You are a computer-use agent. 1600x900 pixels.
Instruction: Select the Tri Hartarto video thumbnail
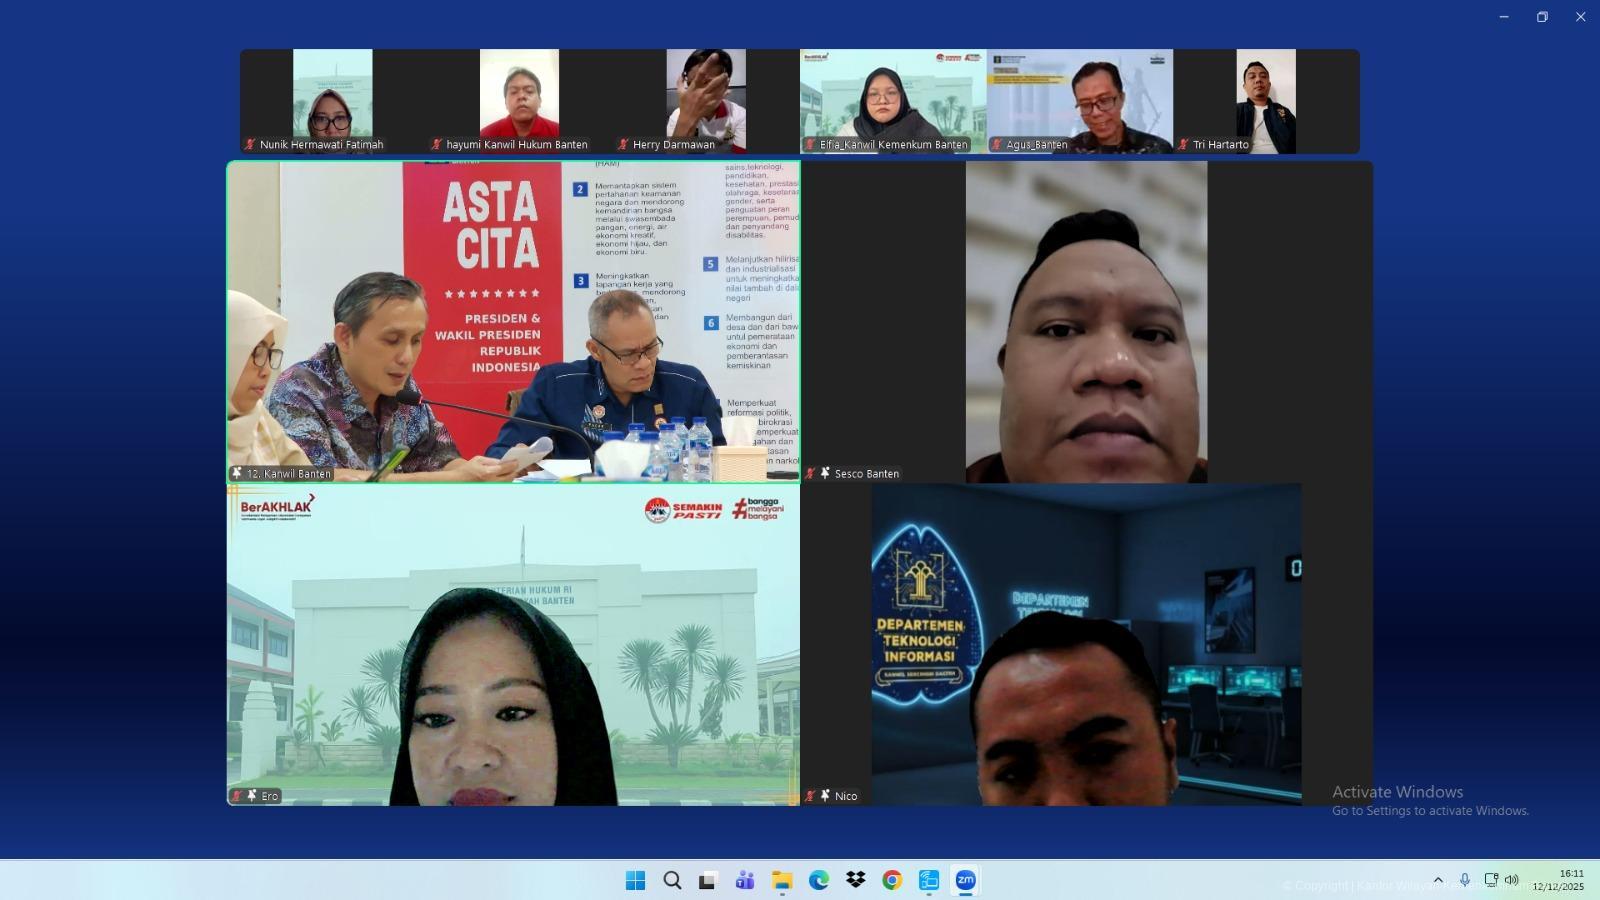pos(1265,100)
